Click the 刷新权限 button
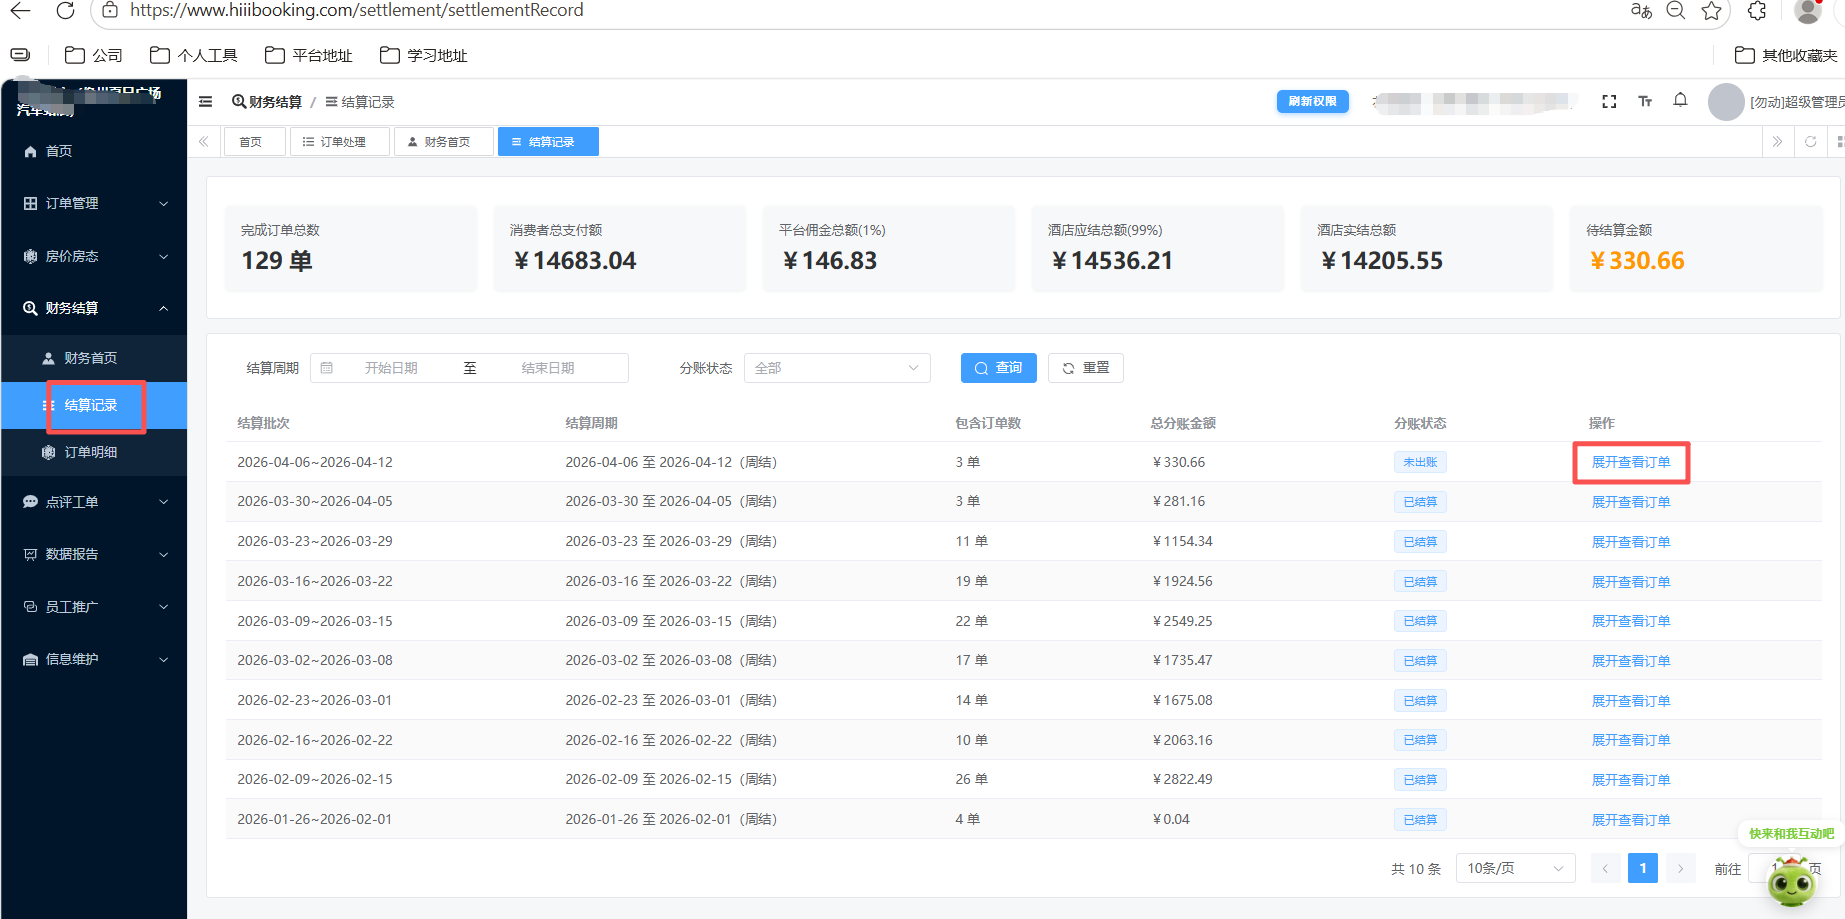This screenshot has height=919, width=1845. click(x=1312, y=102)
